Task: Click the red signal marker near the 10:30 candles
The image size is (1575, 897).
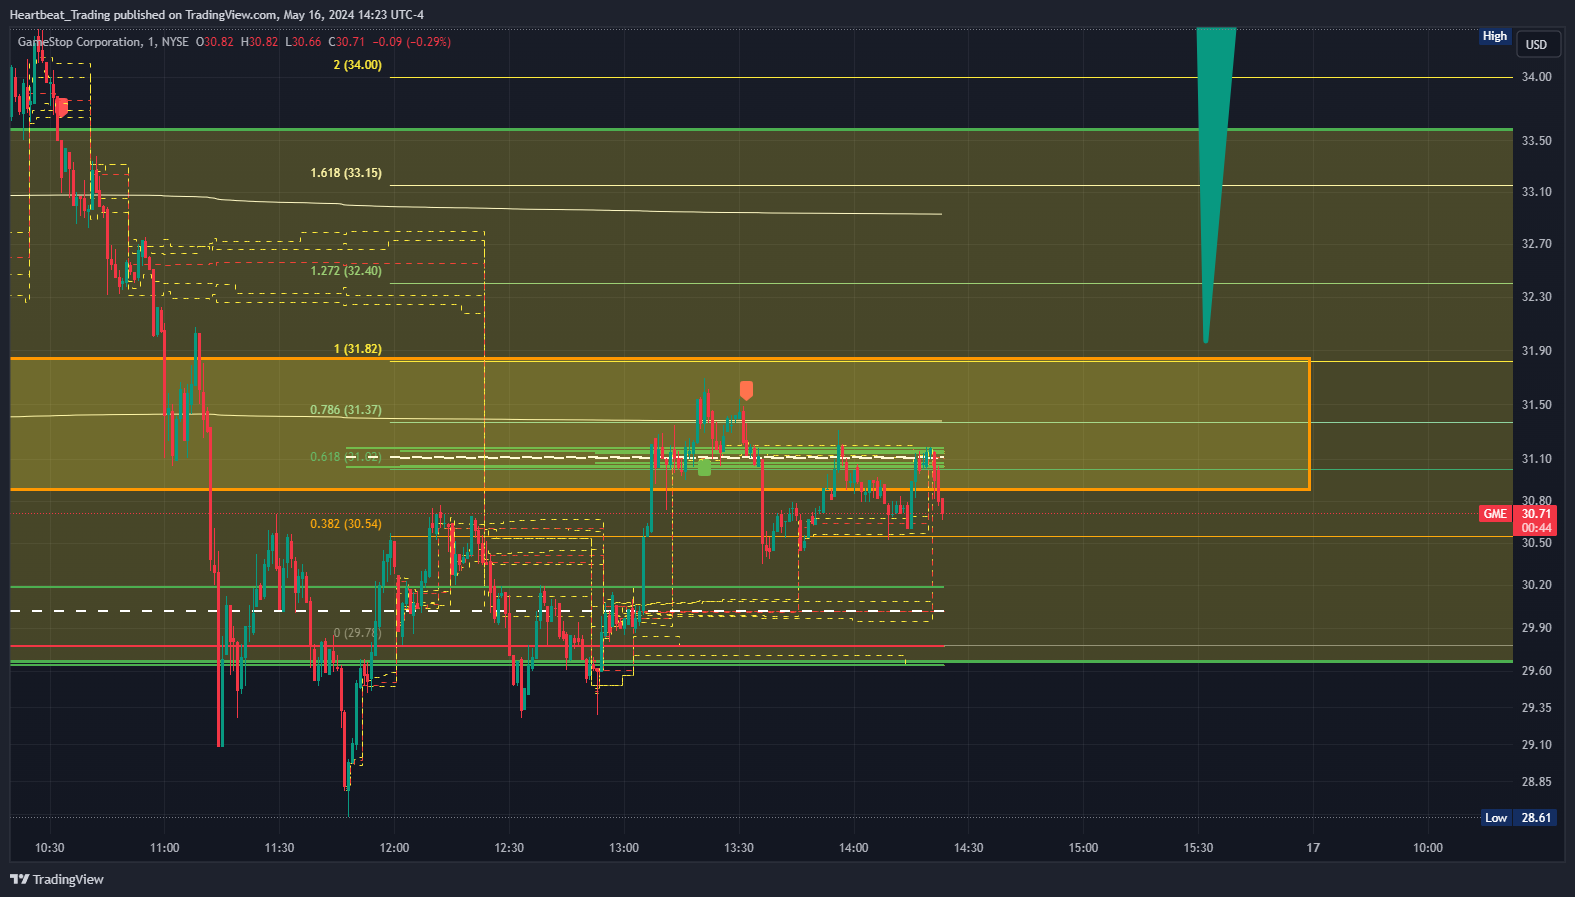Action: [x=62, y=107]
